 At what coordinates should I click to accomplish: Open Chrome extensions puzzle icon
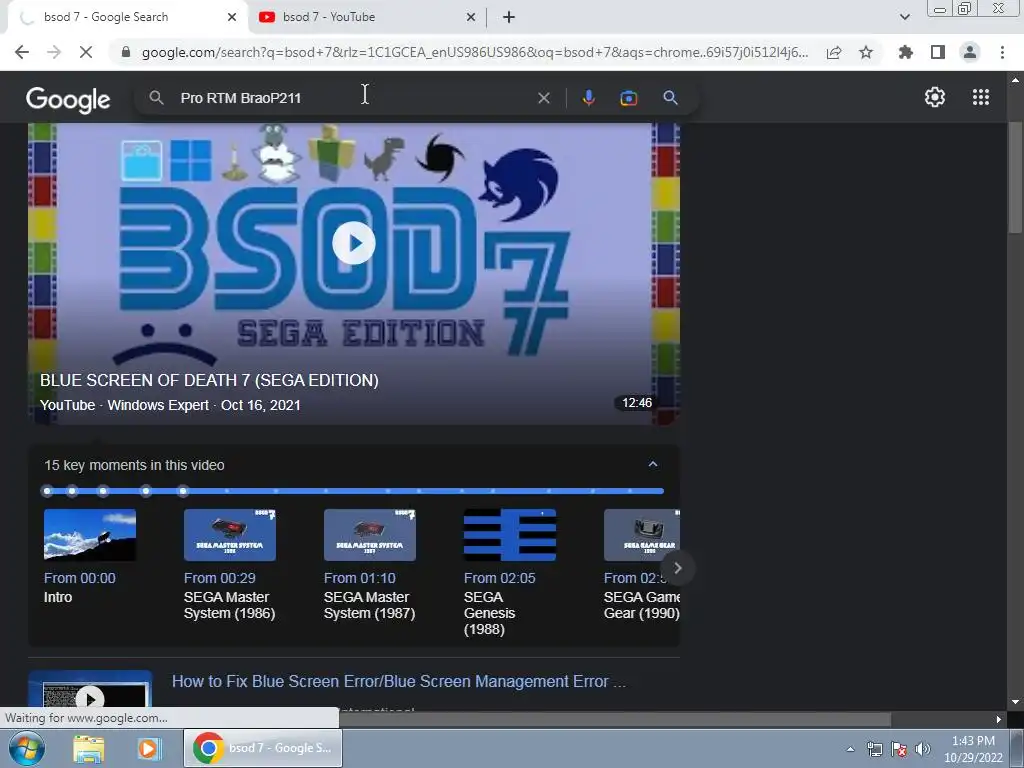tap(906, 52)
